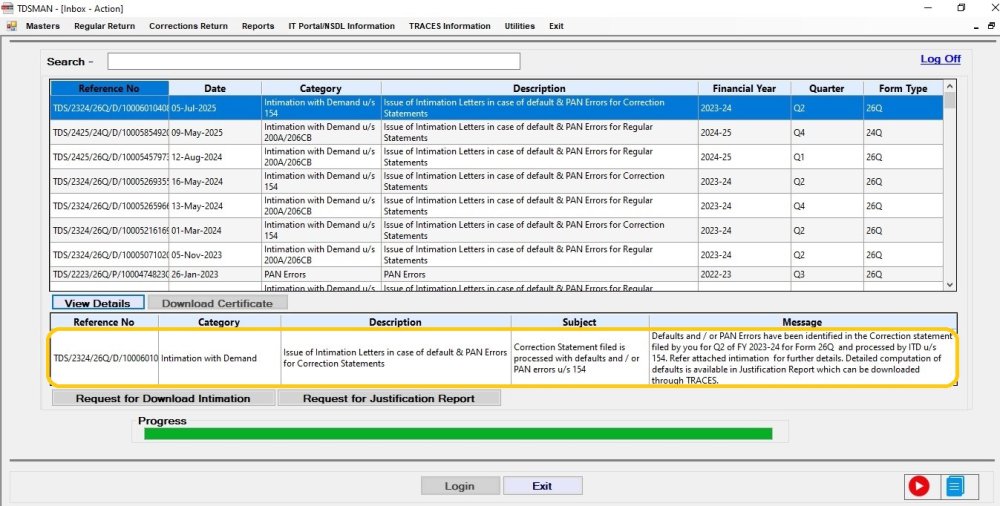Select the row dated 13-May-2024

pos(497,205)
